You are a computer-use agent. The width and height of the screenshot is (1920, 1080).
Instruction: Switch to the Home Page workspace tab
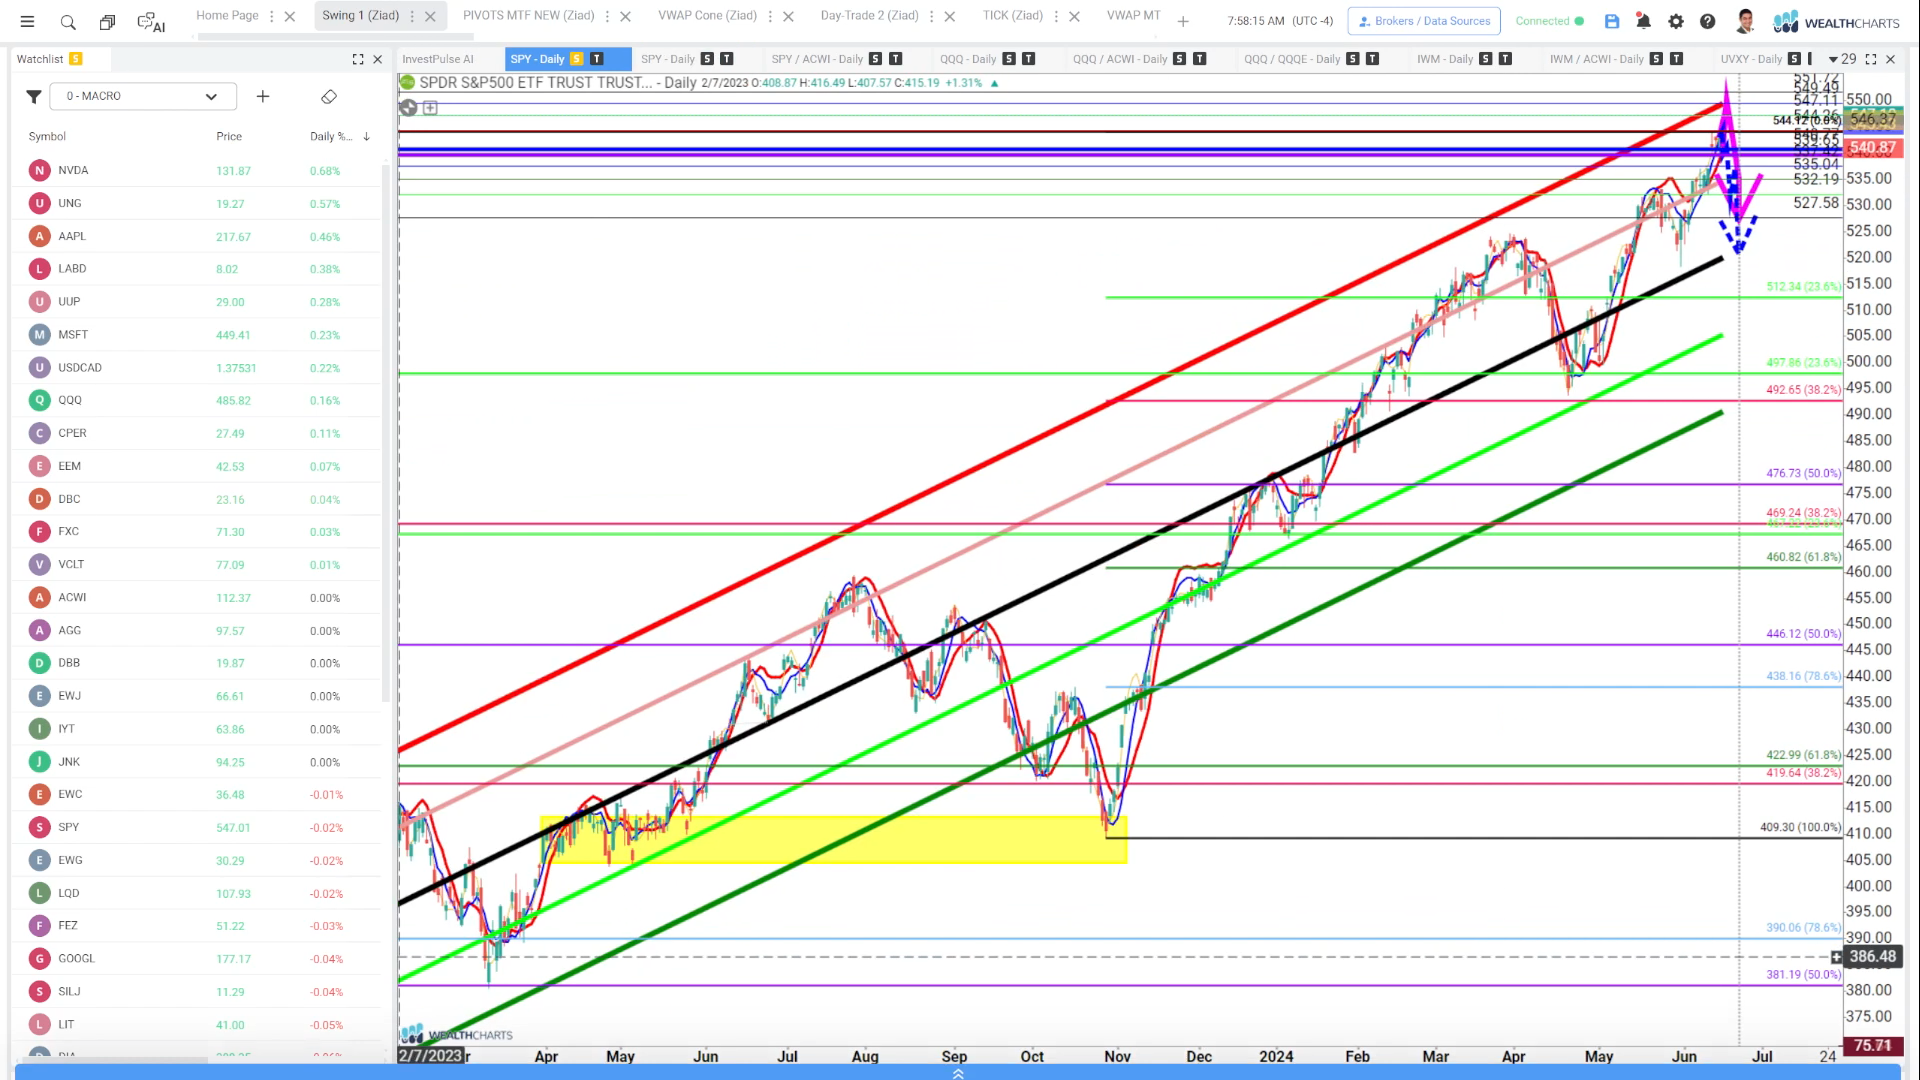[227, 16]
